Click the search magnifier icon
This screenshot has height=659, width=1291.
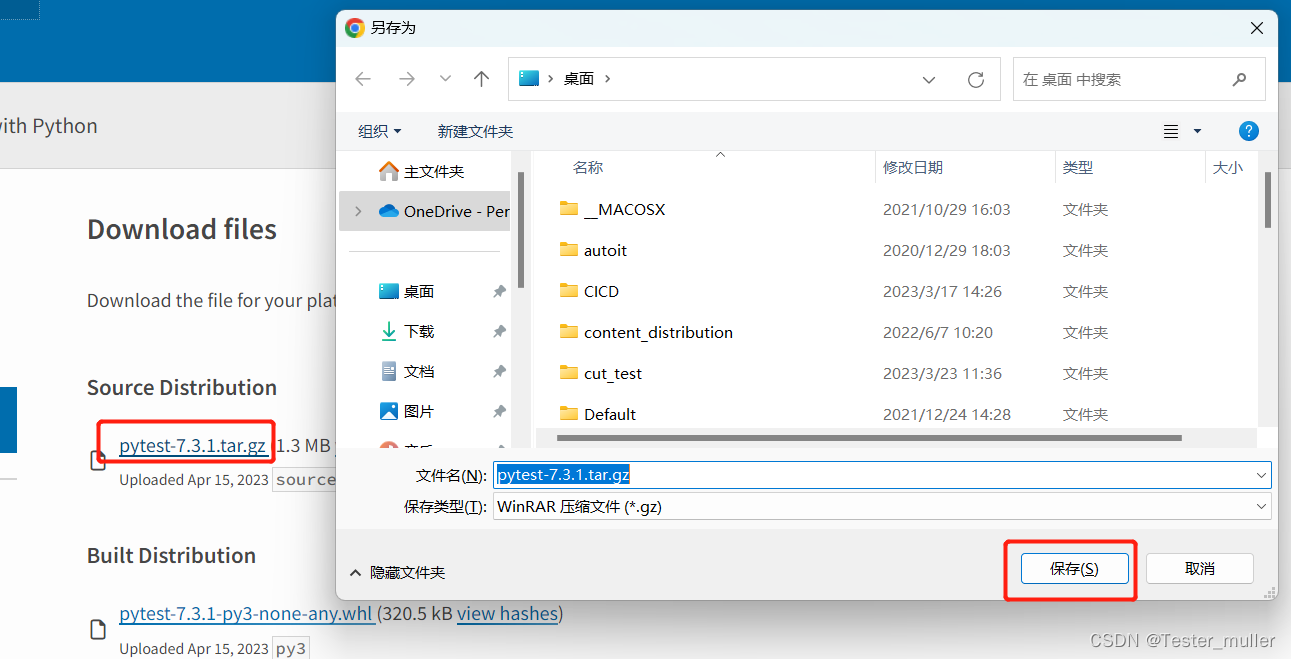[1240, 79]
